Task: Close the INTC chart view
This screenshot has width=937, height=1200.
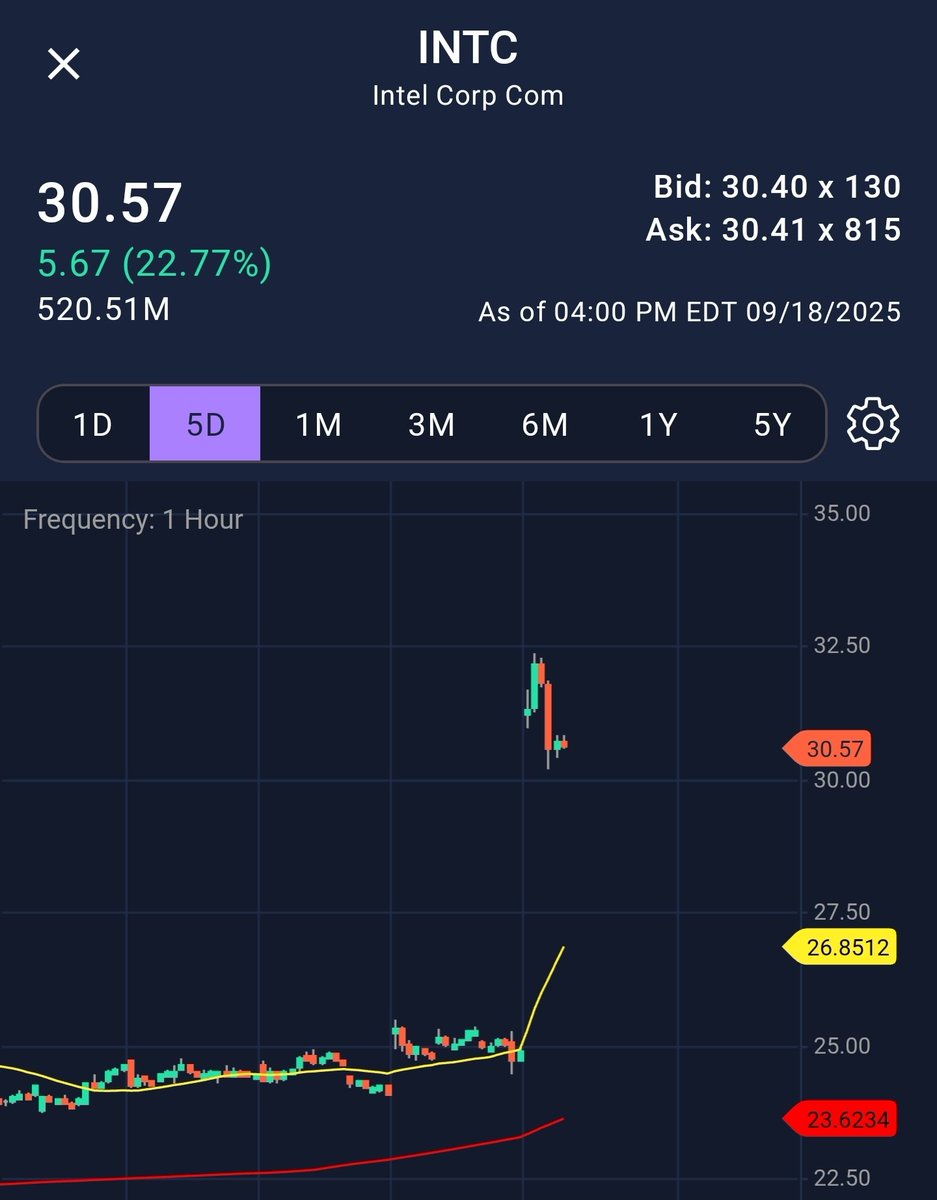Action: 64,65
